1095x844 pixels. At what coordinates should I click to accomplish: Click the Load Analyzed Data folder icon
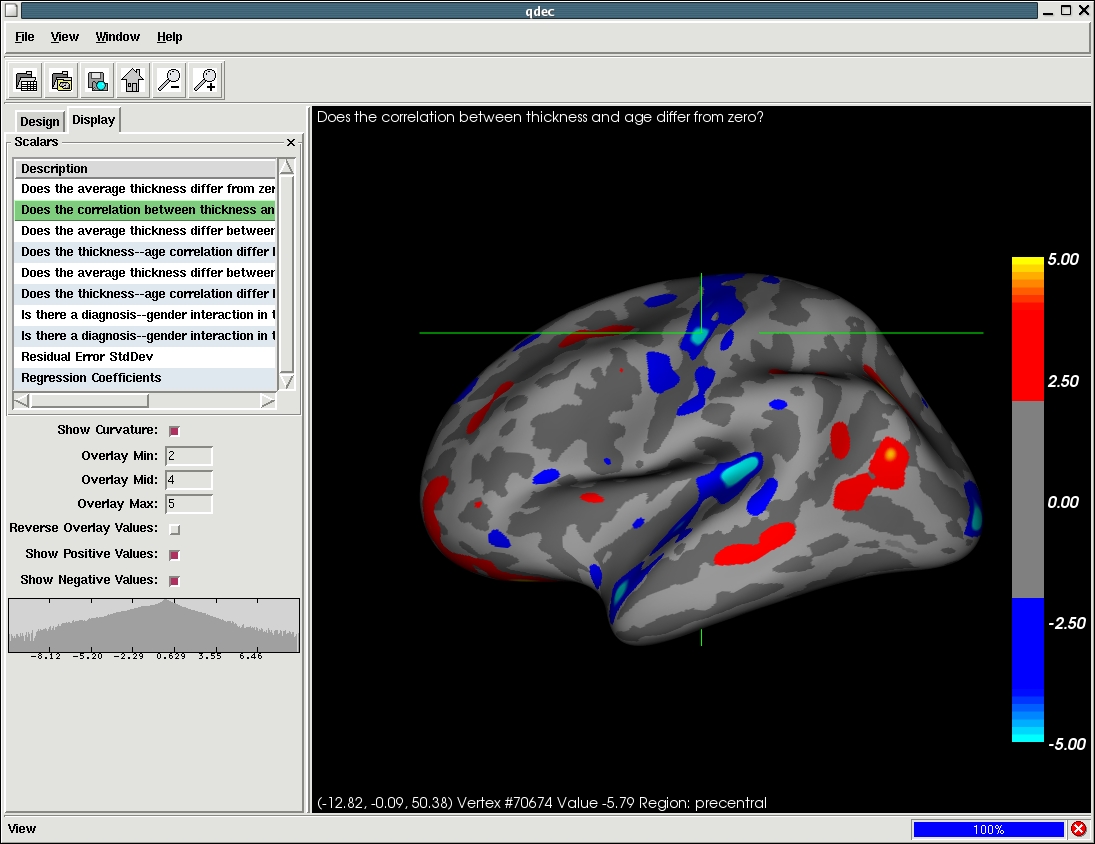point(62,81)
